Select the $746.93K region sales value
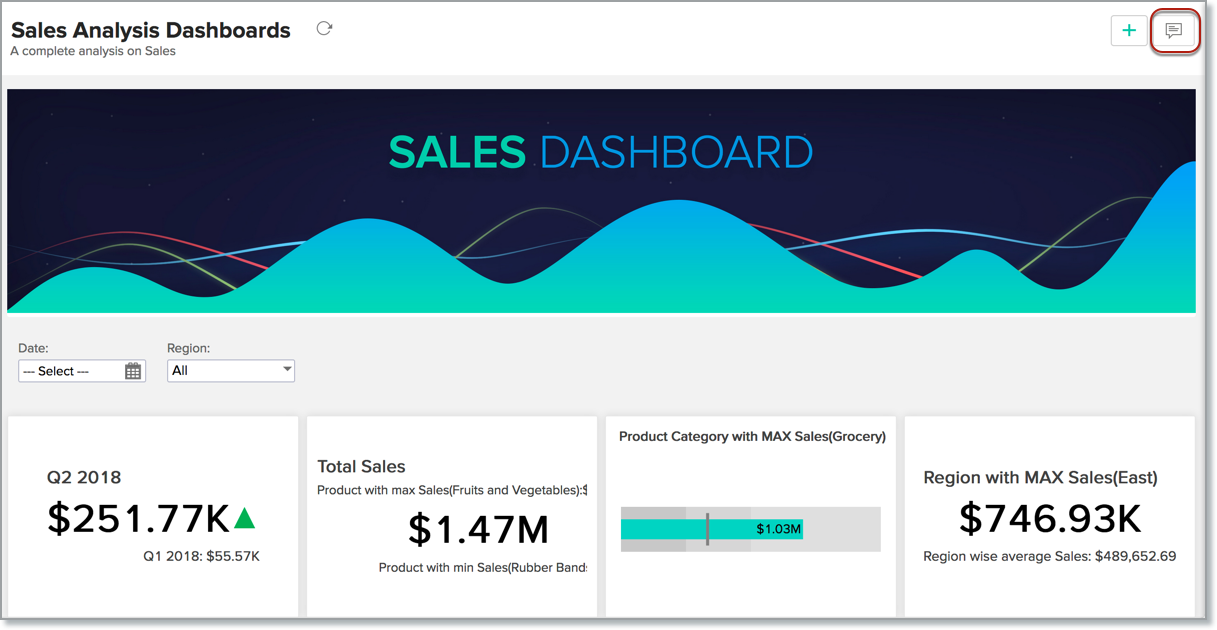The width and height of the screenshot is (1217, 630). coord(1049,518)
